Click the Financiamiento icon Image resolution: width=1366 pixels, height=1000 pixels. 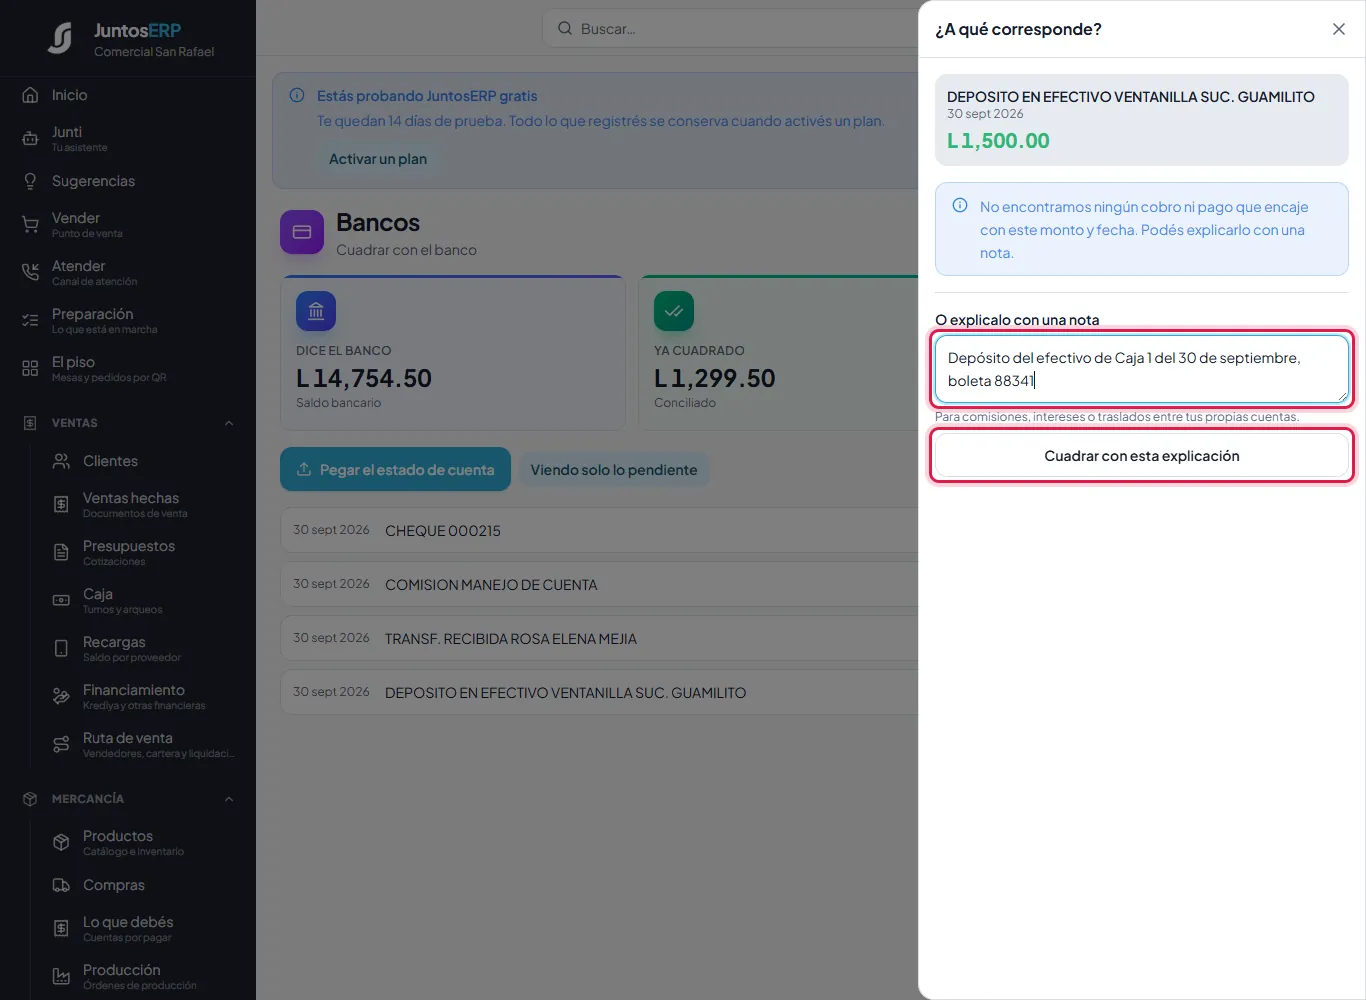61,697
